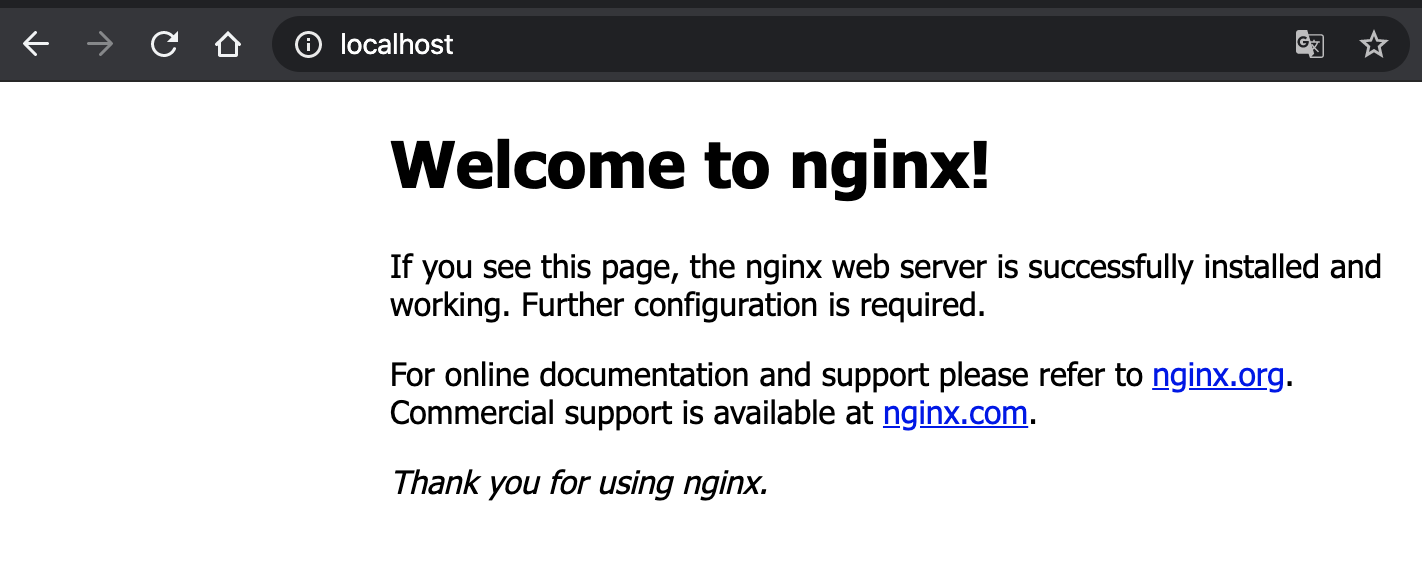Viewport: 1422px width, 580px height.
Task: Click the "Further configuration is required." sentence
Action: click(x=754, y=305)
